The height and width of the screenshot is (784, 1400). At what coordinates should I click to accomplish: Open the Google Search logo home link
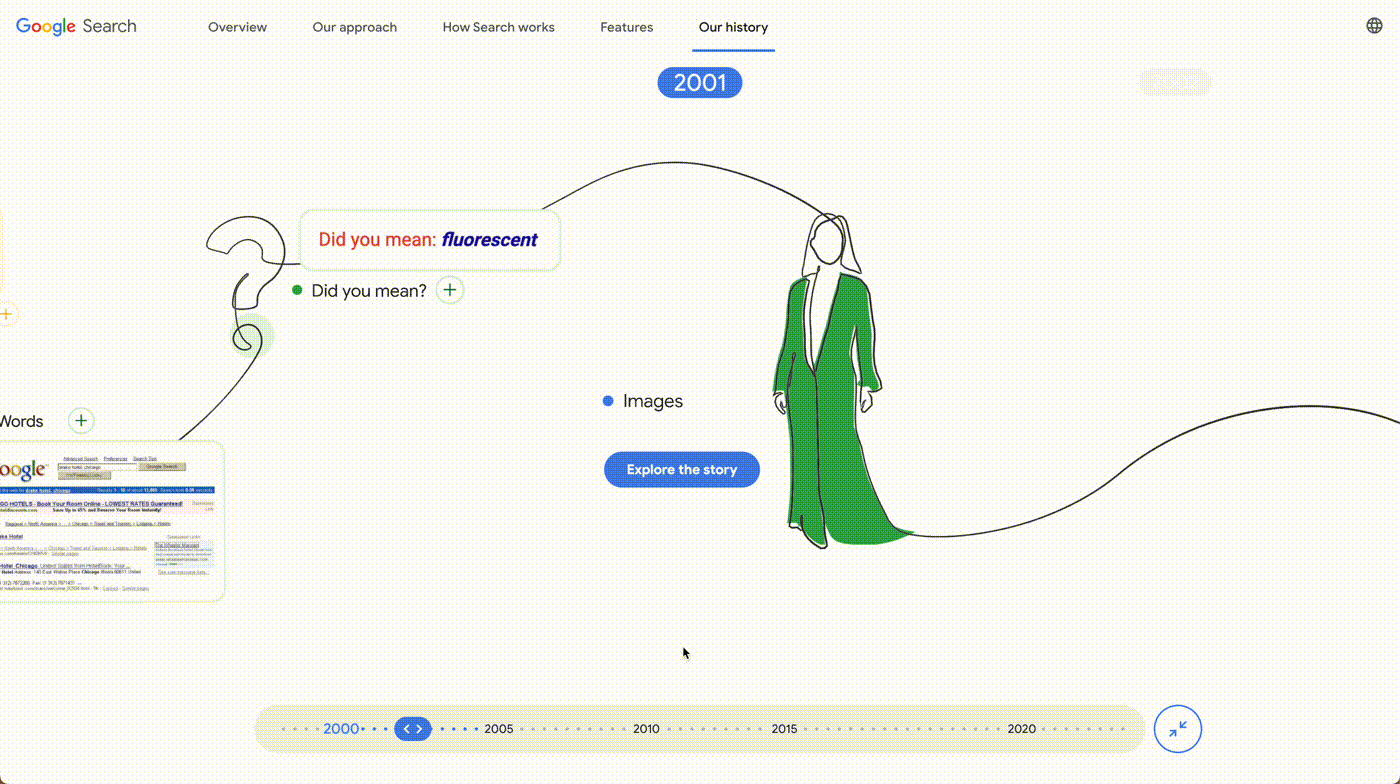coord(76,26)
